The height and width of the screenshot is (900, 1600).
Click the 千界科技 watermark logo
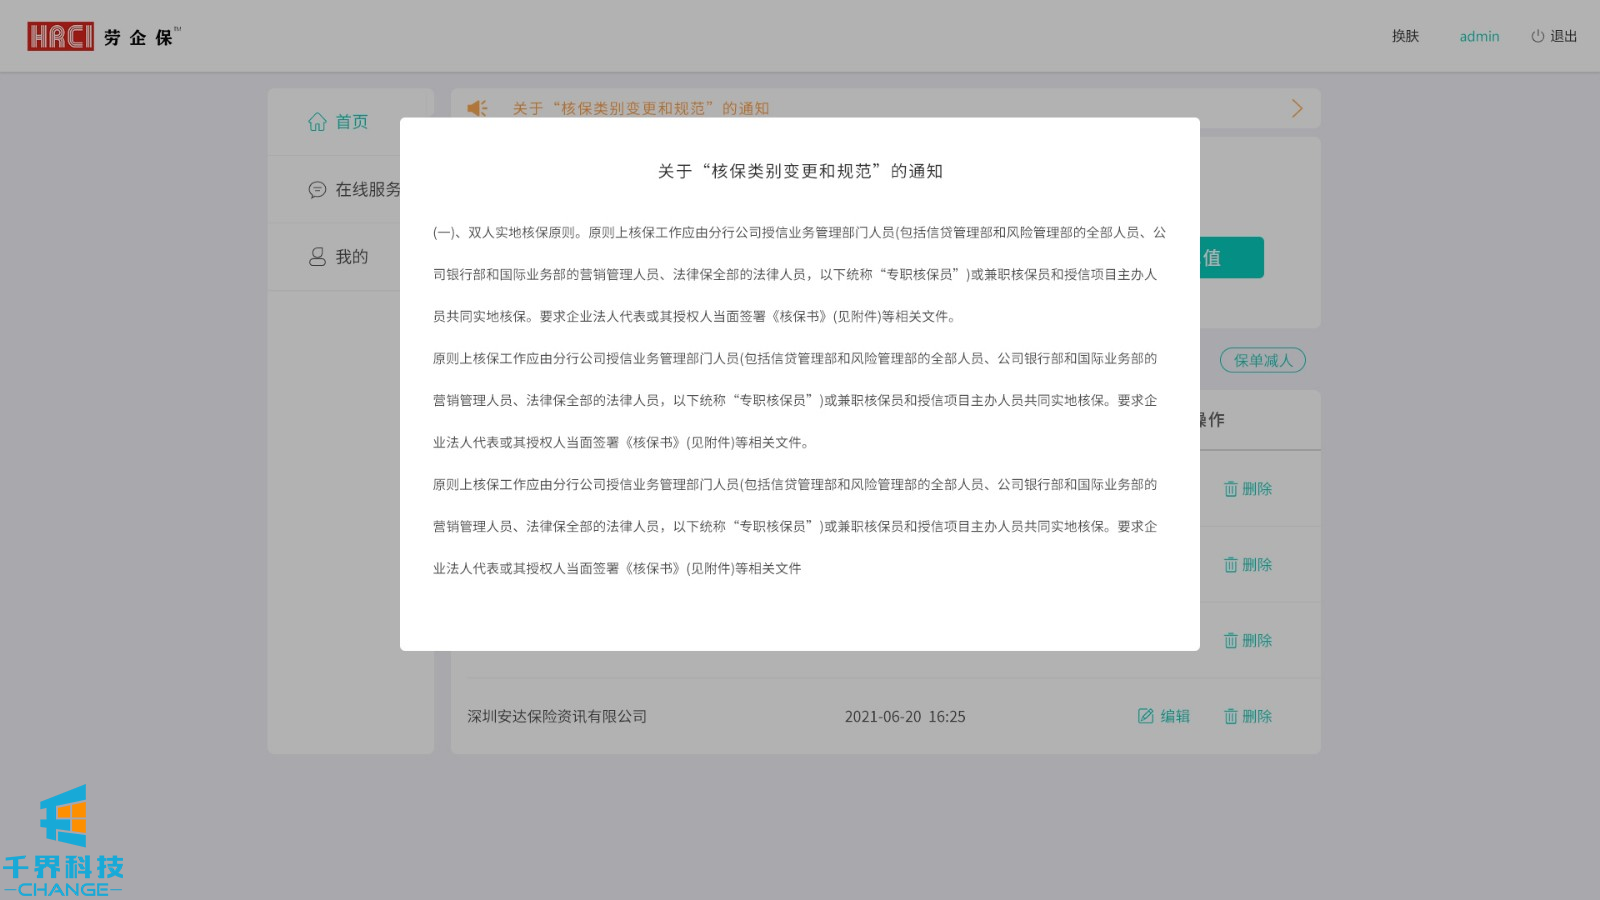coord(63,841)
